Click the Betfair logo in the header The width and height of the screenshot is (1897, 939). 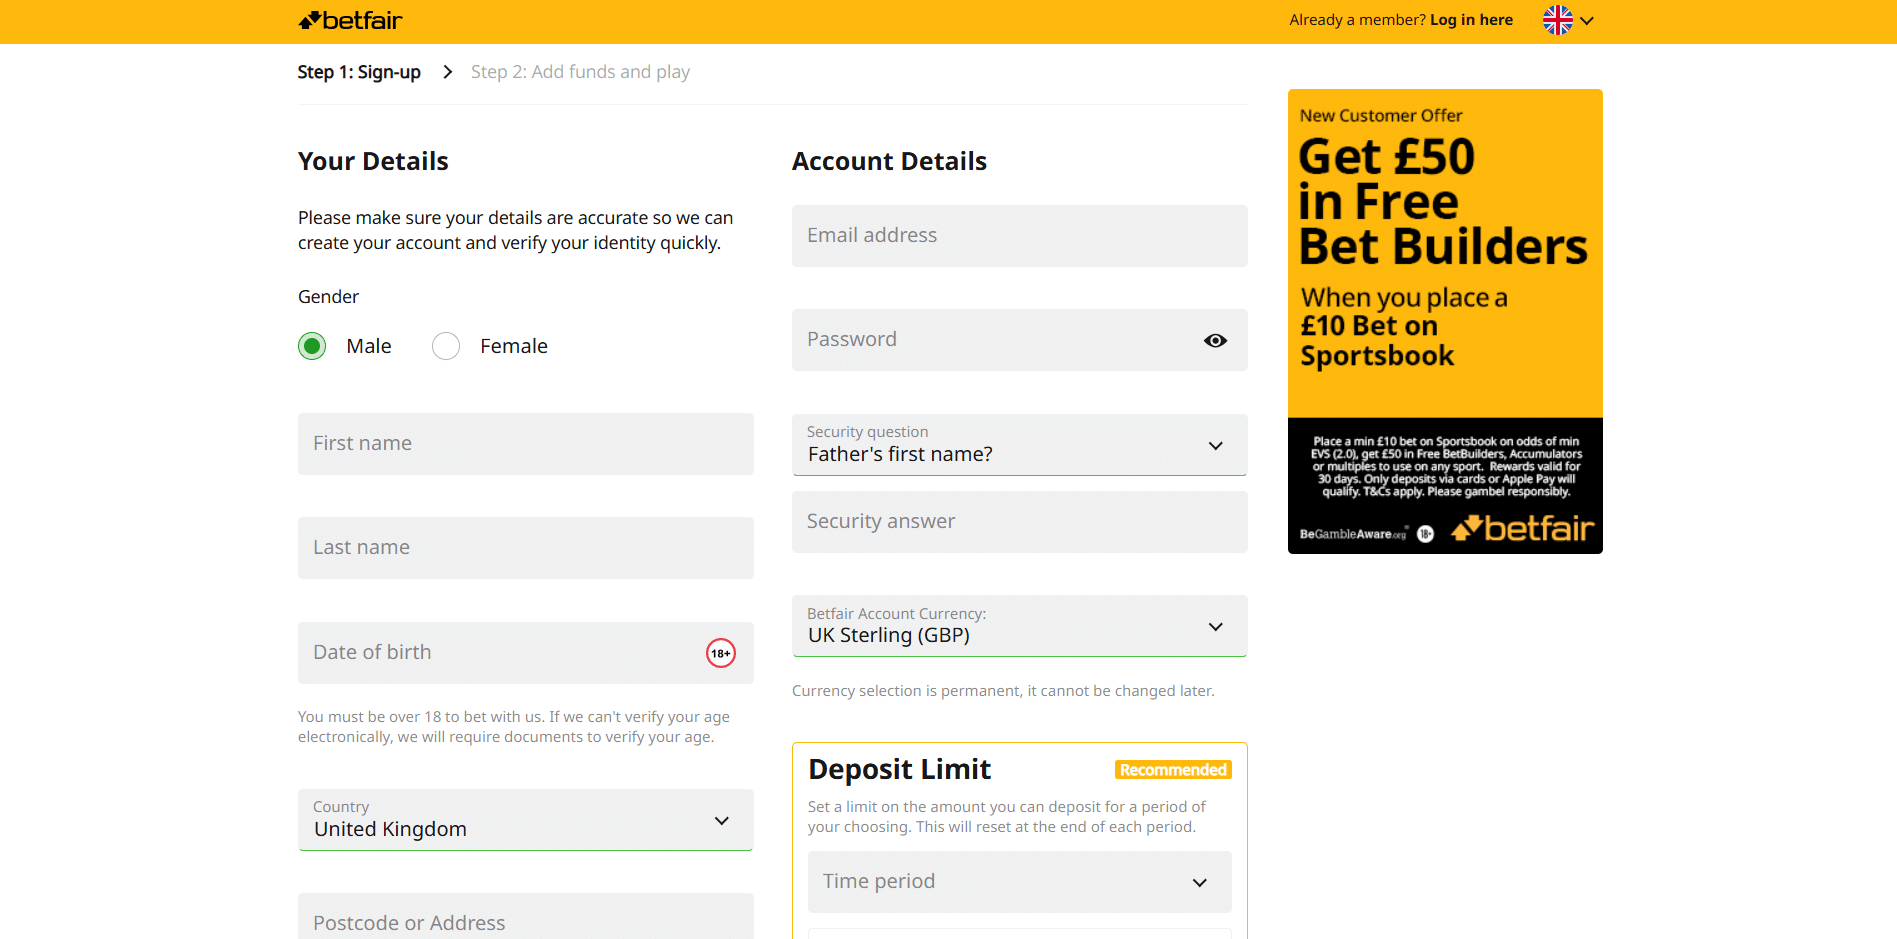click(x=349, y=20)
